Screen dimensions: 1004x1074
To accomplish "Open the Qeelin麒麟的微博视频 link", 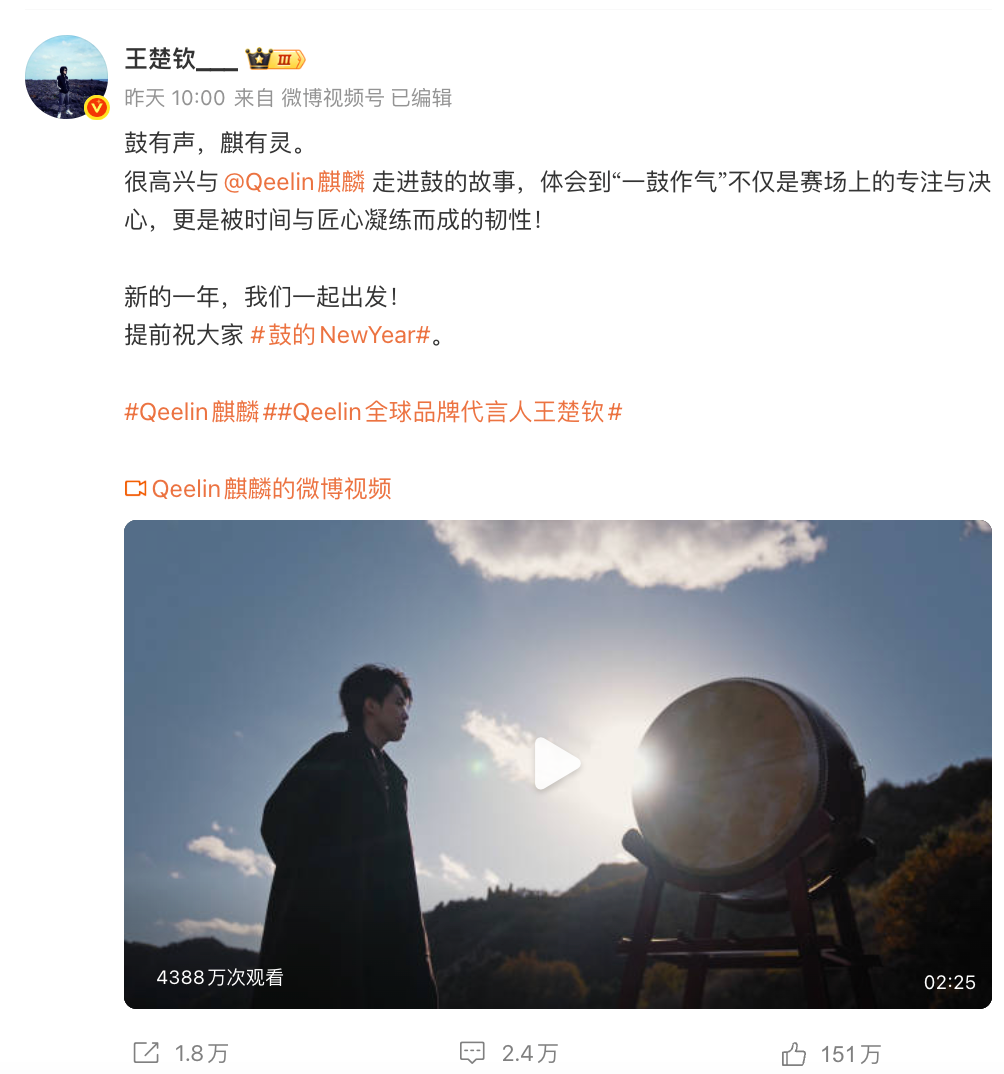I will 271,489.
